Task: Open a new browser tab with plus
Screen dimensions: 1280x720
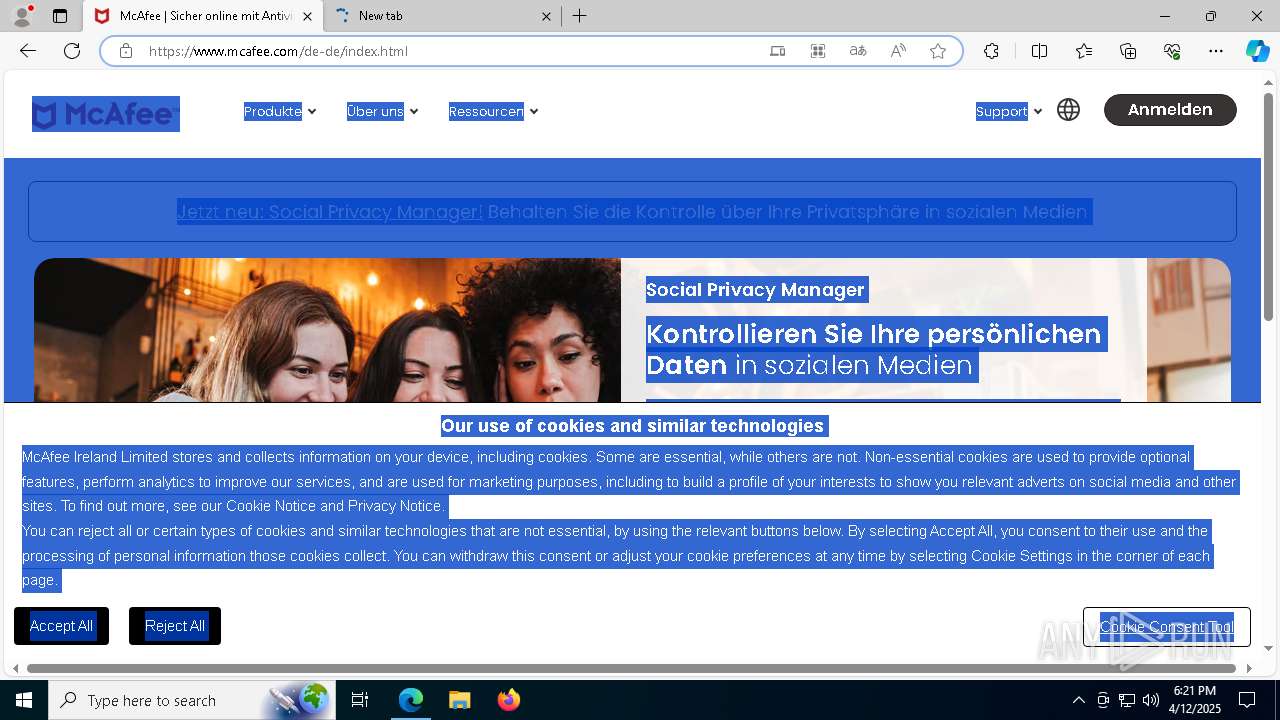Action: [579, 16]
